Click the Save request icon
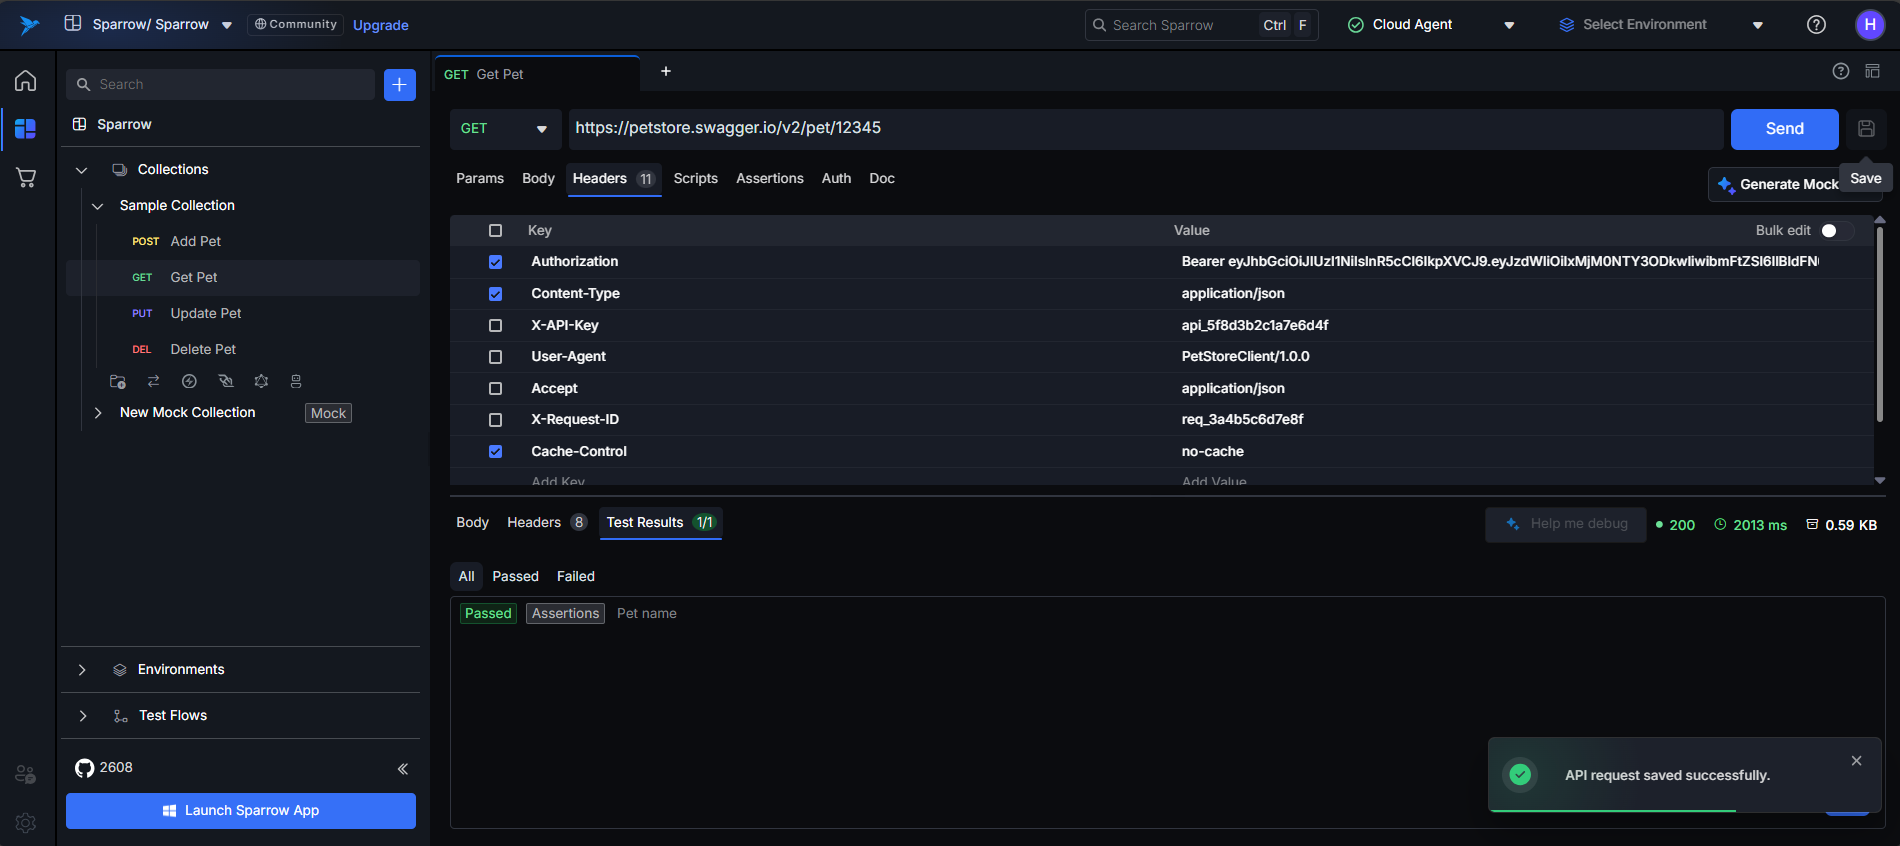1900x846 pixels. 1866,129
